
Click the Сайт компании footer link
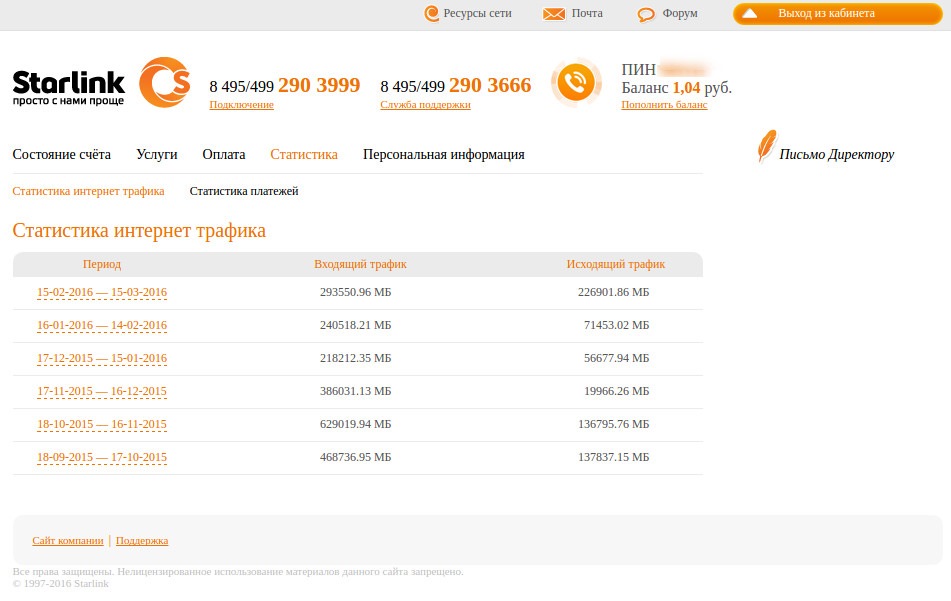[x=66, y=539]
